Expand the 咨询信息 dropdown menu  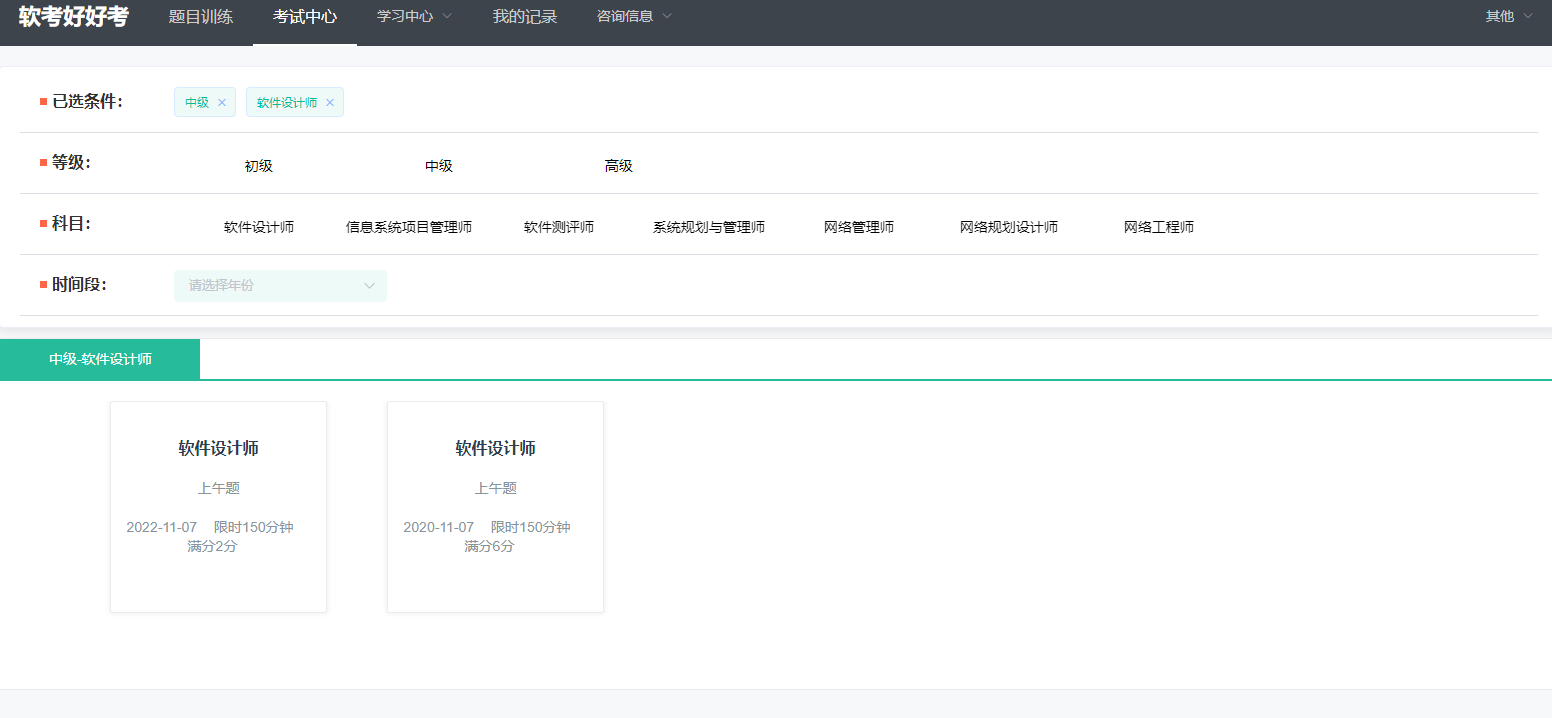tap(635, 17)
